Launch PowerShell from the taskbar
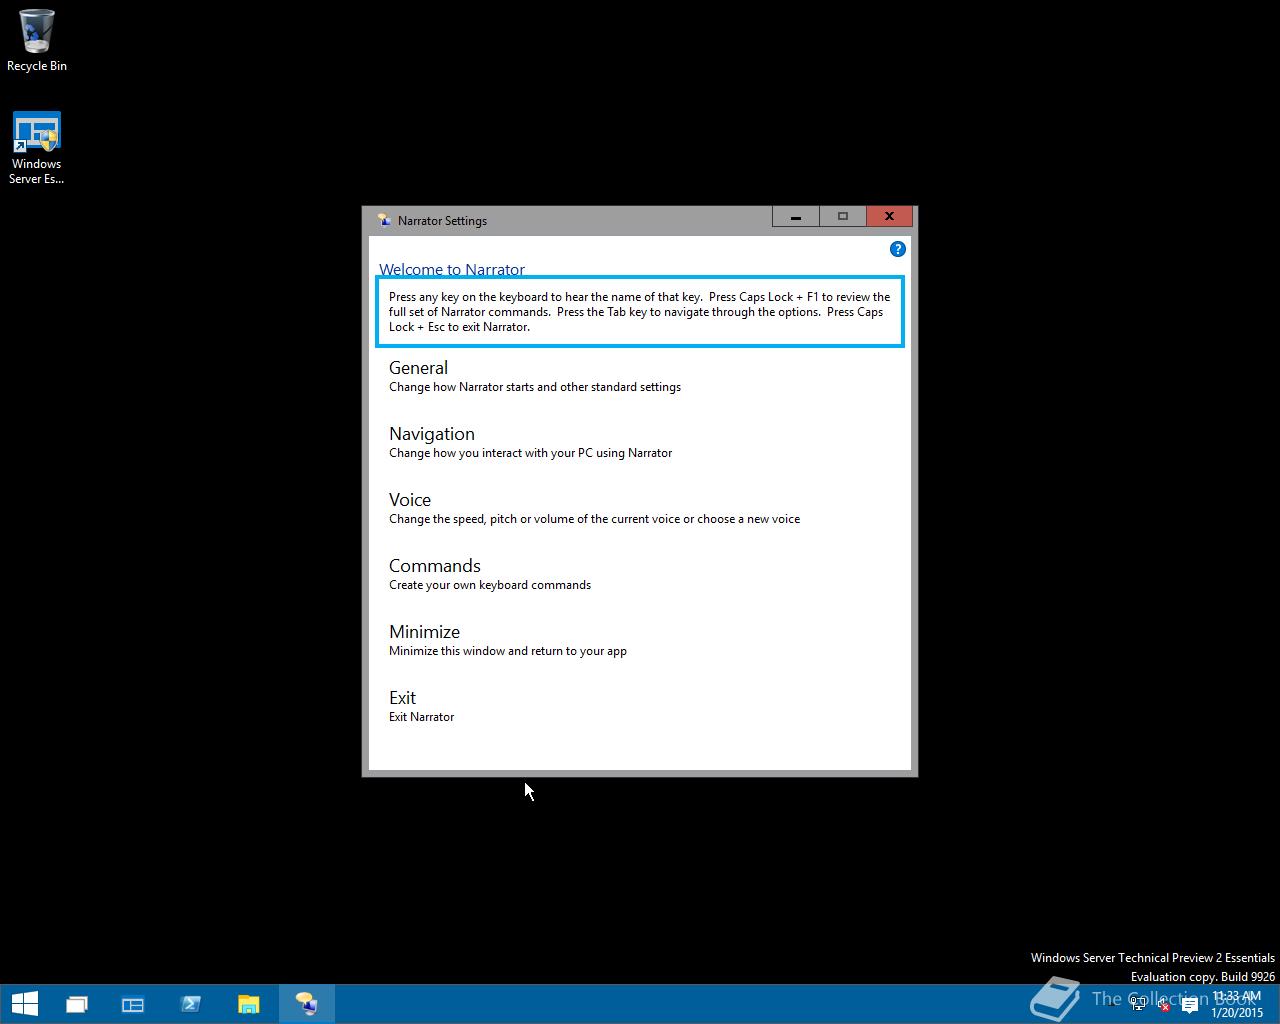This screenshot has width=1280, height=1024. point(191,1004)
